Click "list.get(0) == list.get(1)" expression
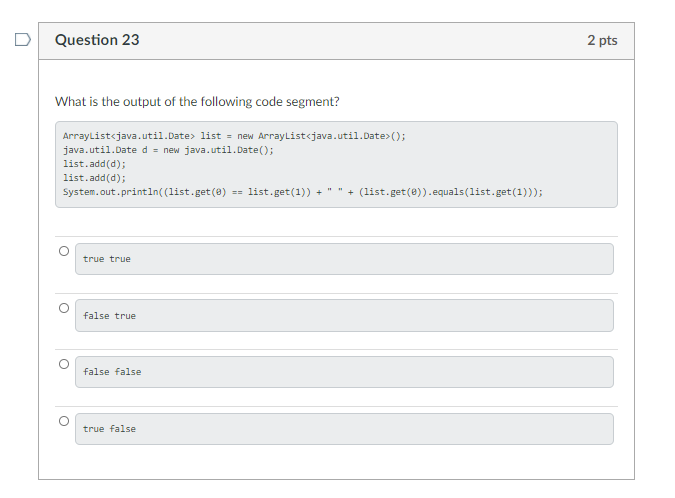Image resolution: width=675 pixels, height=498 pixels. pyautogui.click(x=235, y=191)
